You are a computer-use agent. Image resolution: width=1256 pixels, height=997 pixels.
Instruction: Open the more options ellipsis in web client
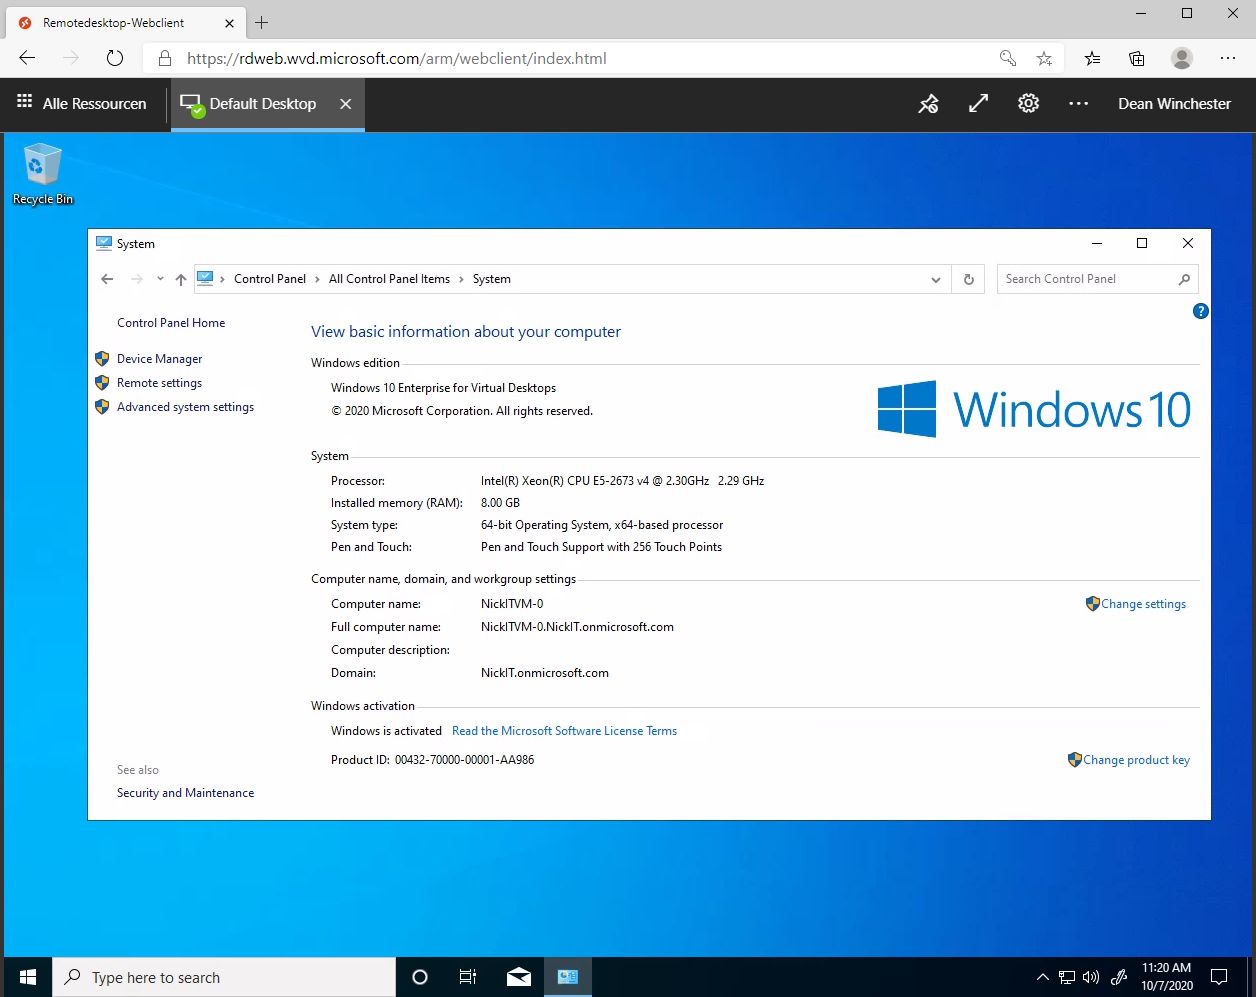click(x=1078, y=104)
